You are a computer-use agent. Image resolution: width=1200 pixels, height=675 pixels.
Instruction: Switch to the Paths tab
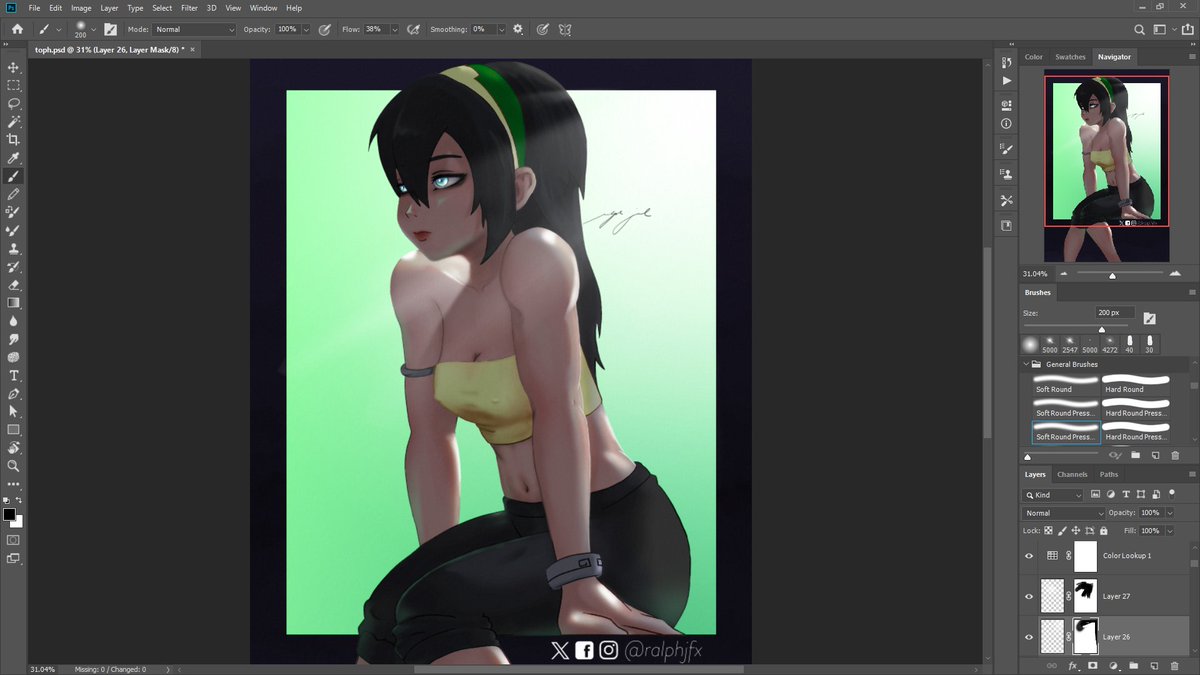[x=1109, y=474]
